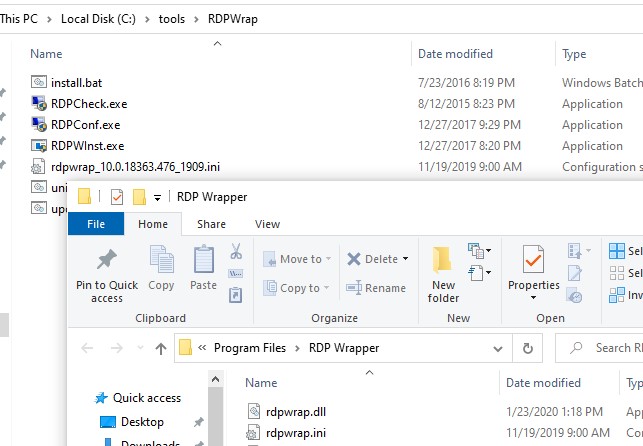Image resolution: width=643 pixels, height=446 pixels.
Task: Click the title bar Properties quick-access icon
Action: (x=117, y=197)
